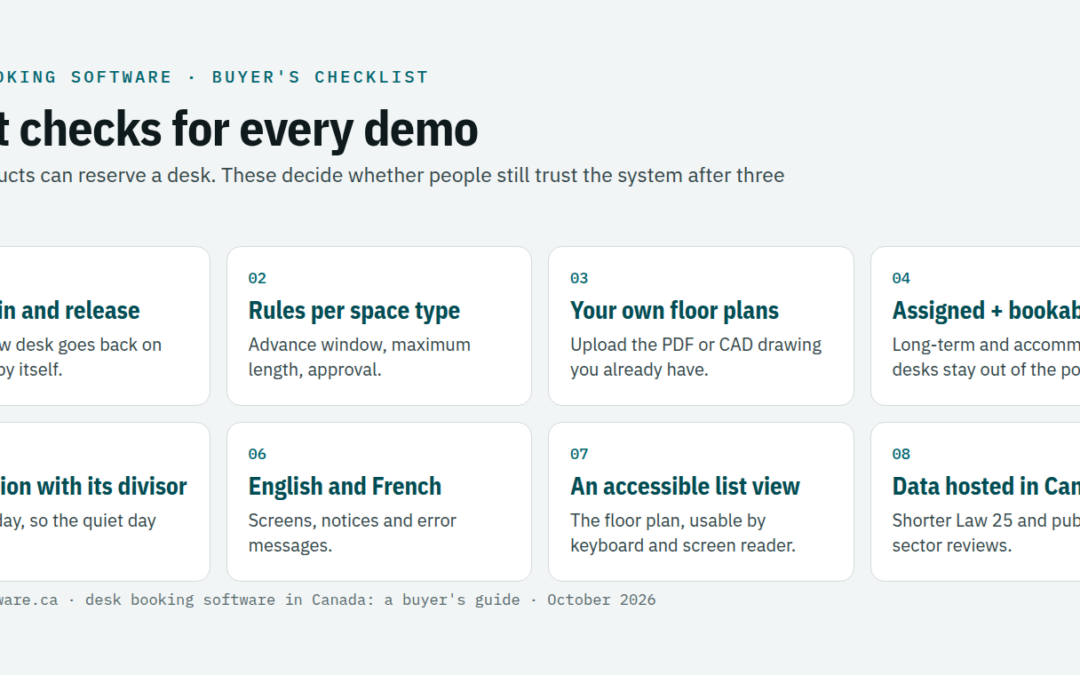Click card number 04
Viewport: 1080px width, 675px height.
(x=901, y=278)
